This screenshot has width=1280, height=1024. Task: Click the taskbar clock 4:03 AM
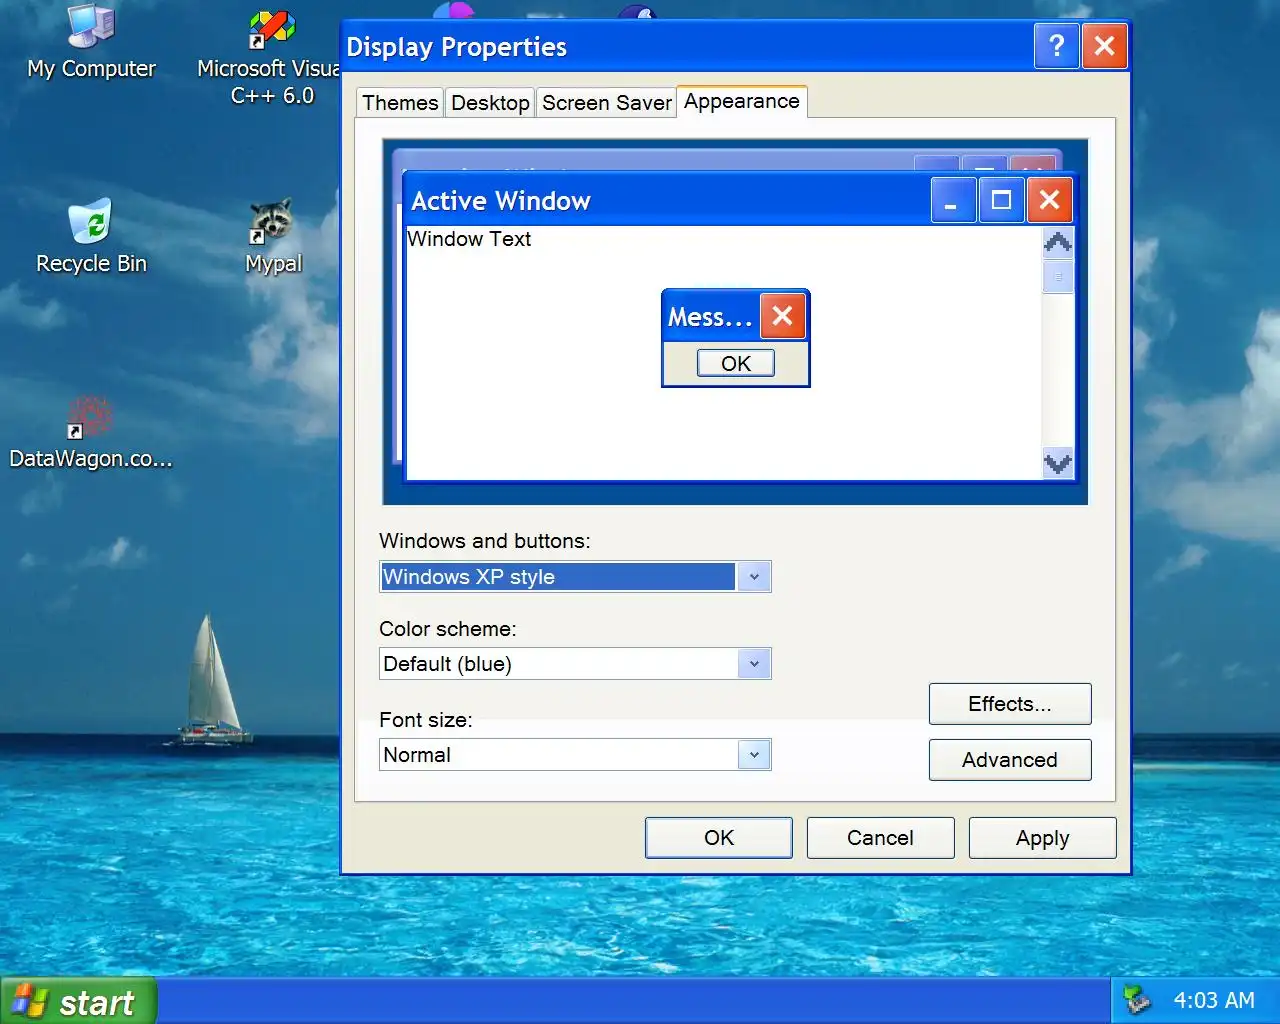click(1214, 1000)
